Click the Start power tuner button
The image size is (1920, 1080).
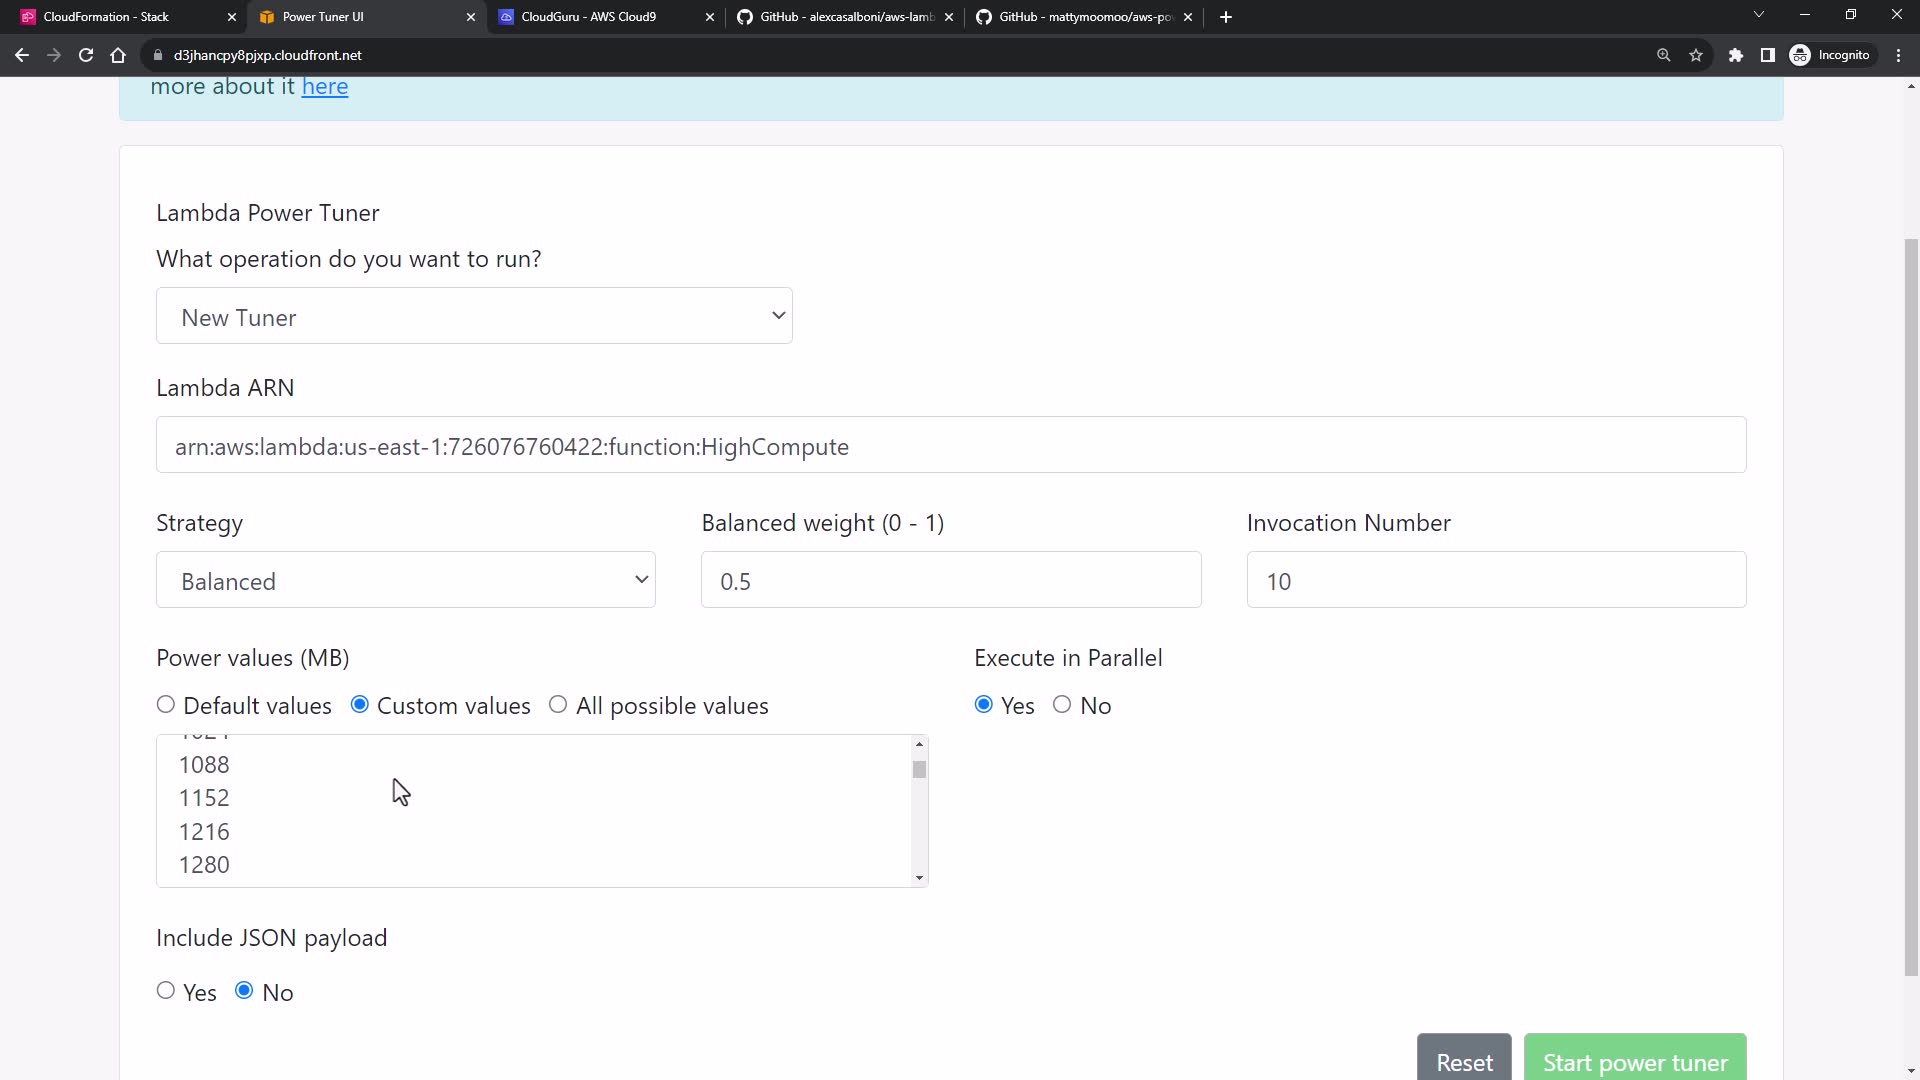[1634, 1060]
